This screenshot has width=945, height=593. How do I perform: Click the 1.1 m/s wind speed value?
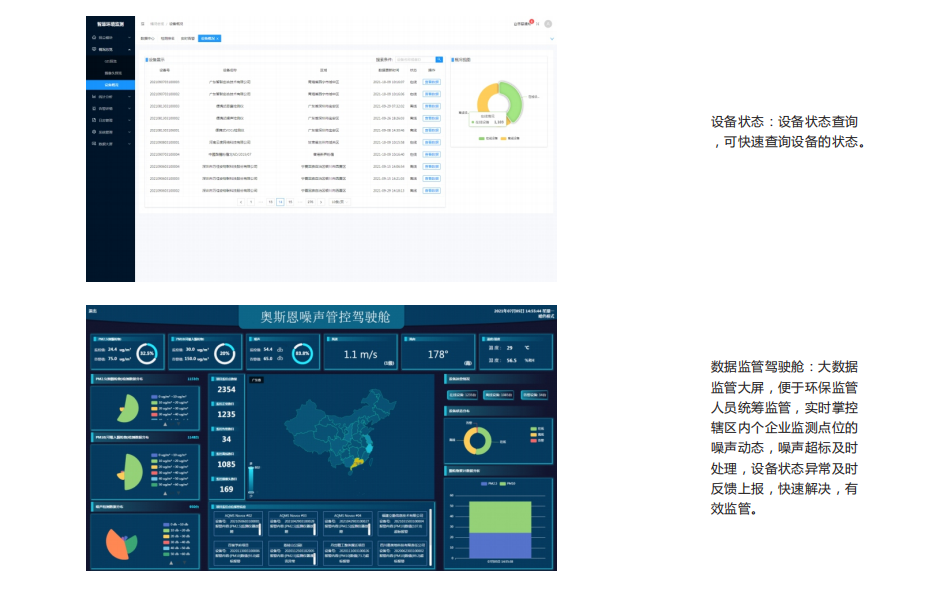tap(360, 354)
